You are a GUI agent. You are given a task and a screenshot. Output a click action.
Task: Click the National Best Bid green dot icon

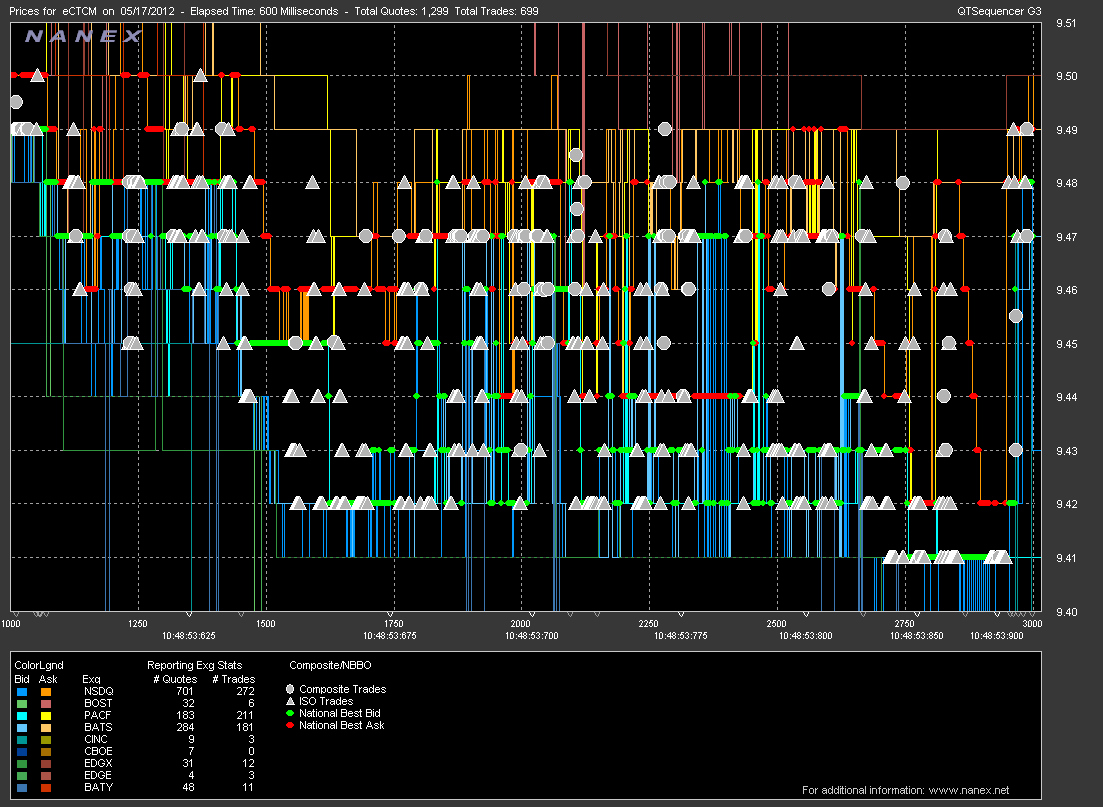290,713
